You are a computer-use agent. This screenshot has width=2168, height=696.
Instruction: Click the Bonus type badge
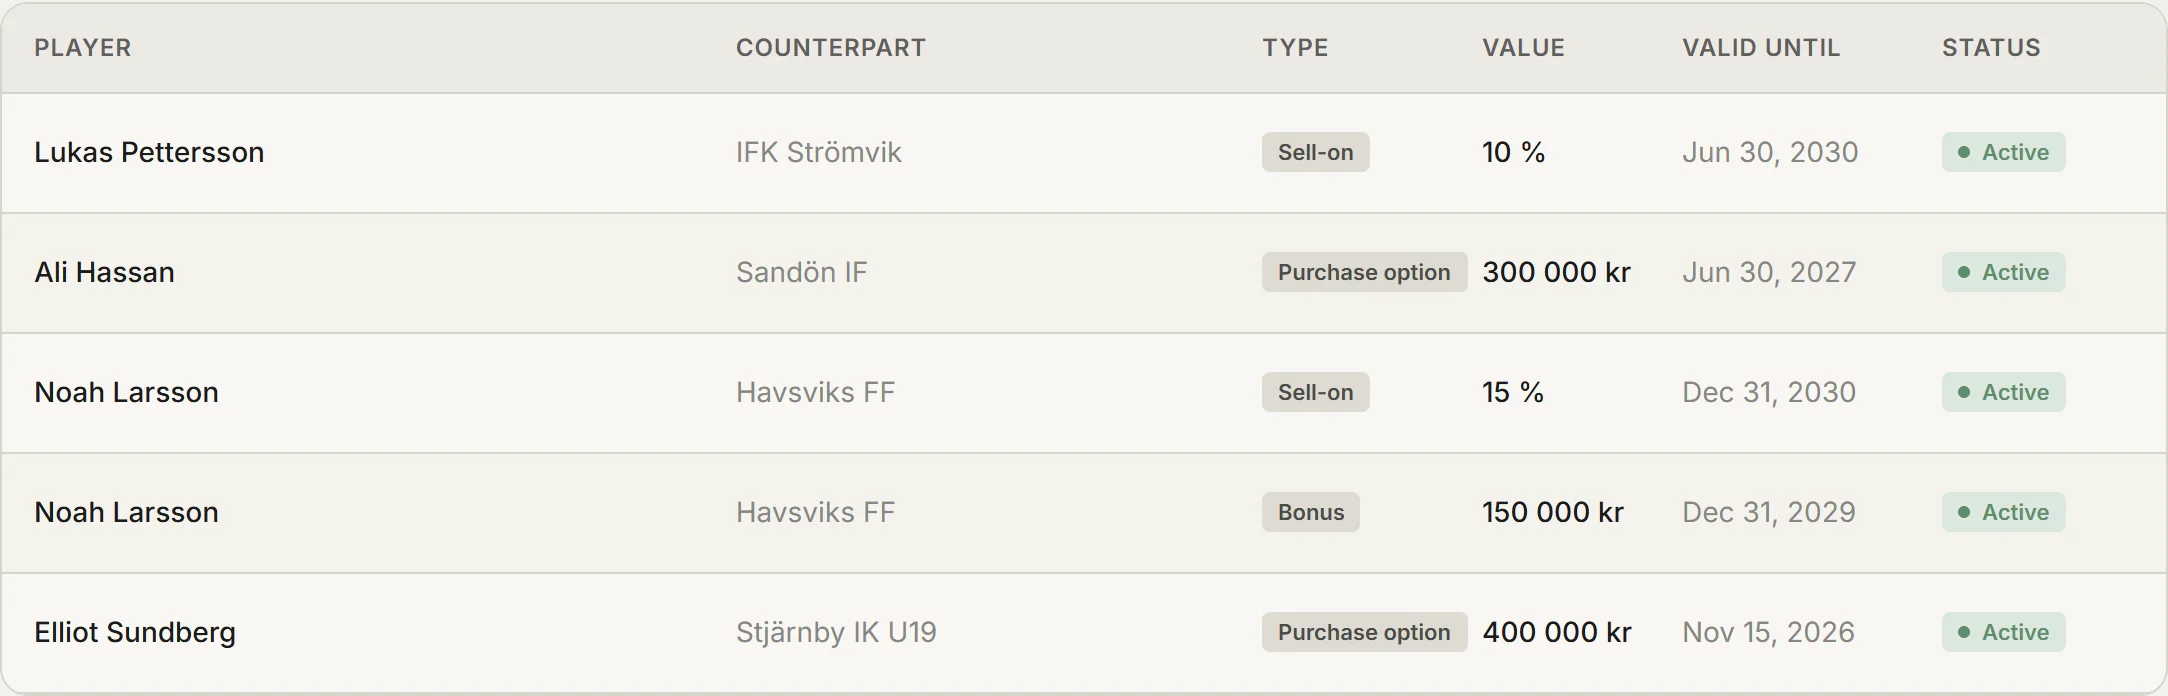point(1310,512)
